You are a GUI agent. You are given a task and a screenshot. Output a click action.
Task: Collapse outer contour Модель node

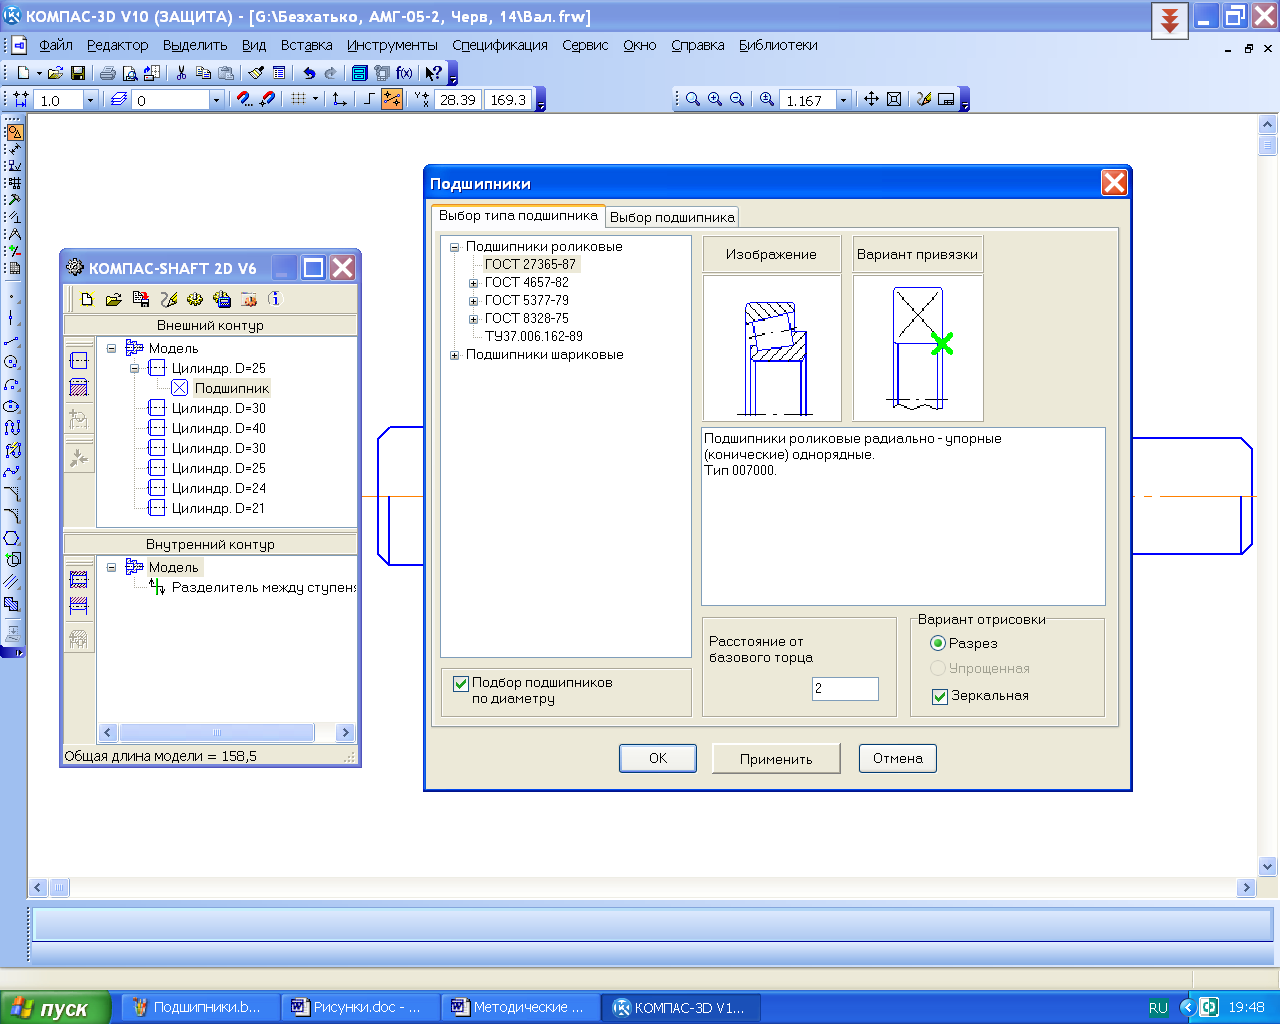pos(112,349)
